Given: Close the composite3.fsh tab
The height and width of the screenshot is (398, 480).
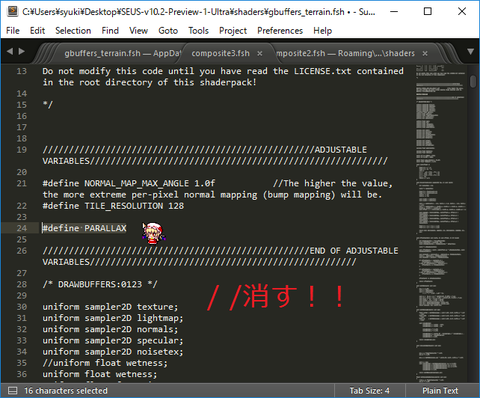Looking at the screenshot, I should (260, 54).
